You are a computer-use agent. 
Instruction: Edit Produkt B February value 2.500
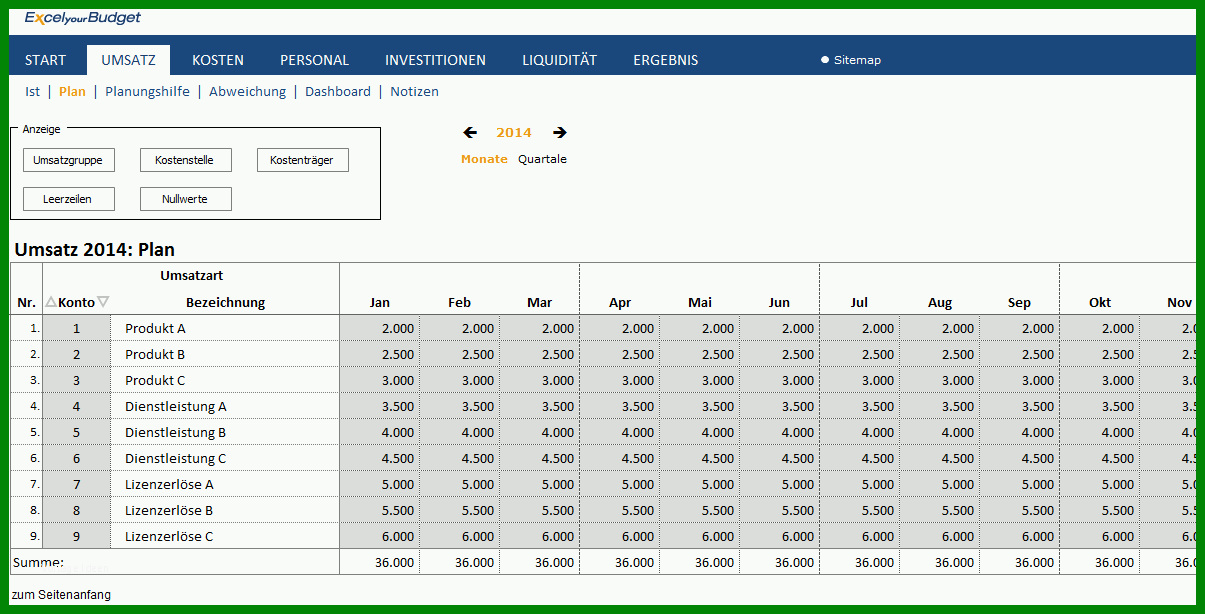(x=460, y=354)
